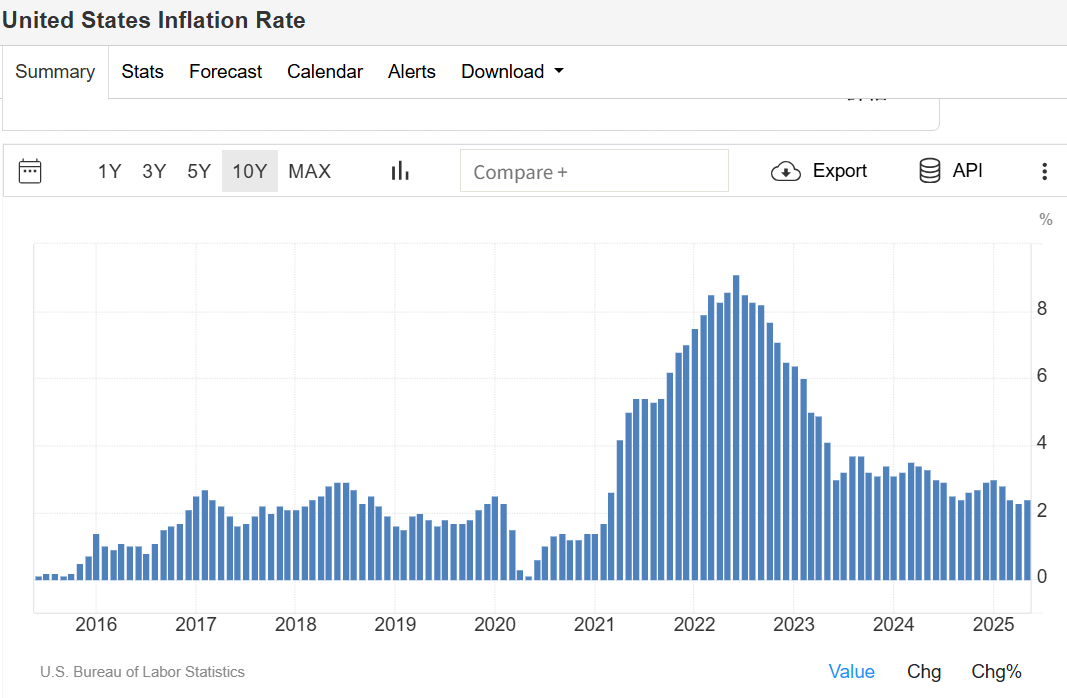Select the 3Y time range

pyautogui.click(x=154, y=171)
